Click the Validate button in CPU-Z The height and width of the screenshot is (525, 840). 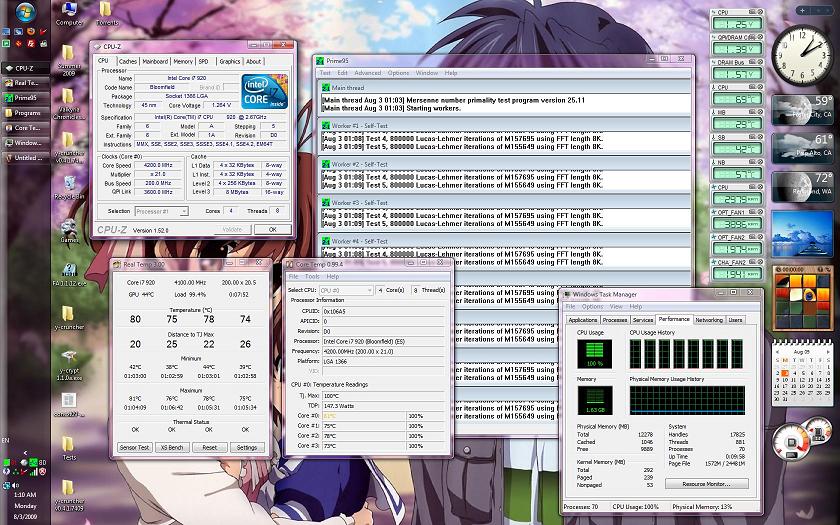click(232, 229)
